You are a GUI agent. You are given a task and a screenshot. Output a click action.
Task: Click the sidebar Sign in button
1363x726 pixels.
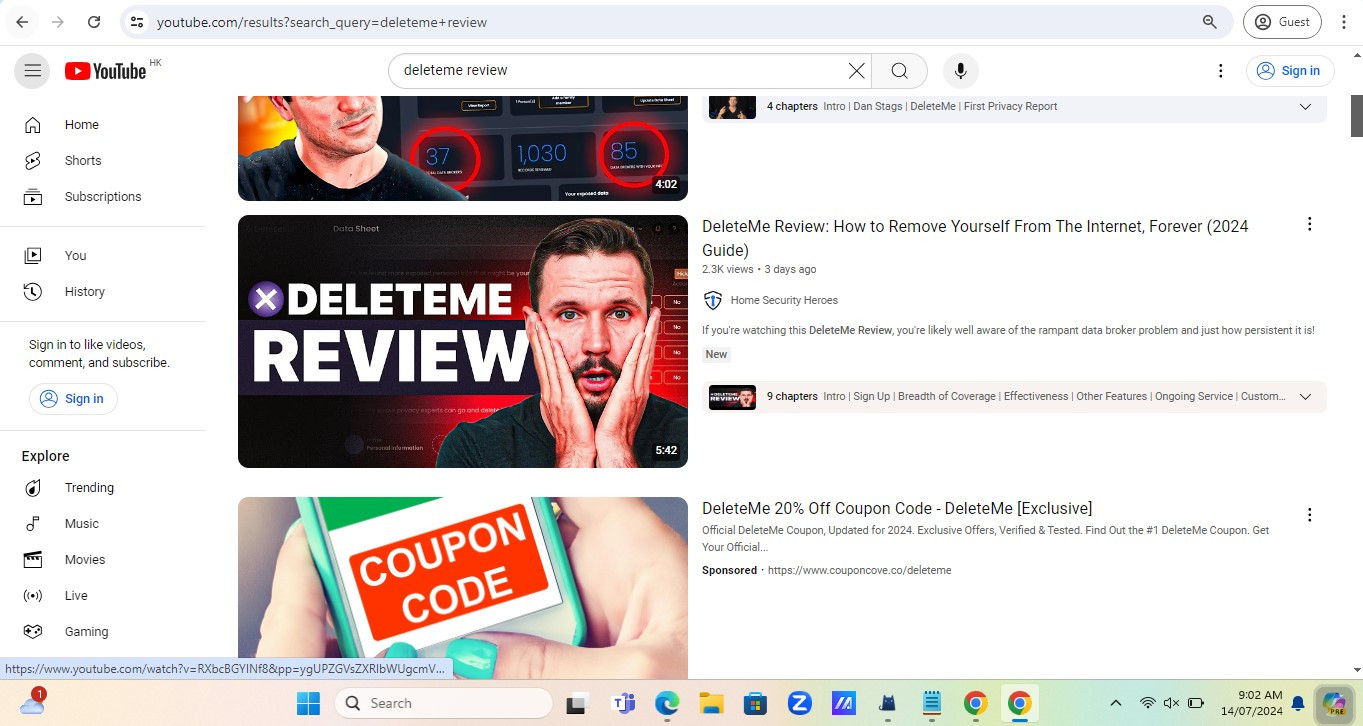tap(73, 399)
